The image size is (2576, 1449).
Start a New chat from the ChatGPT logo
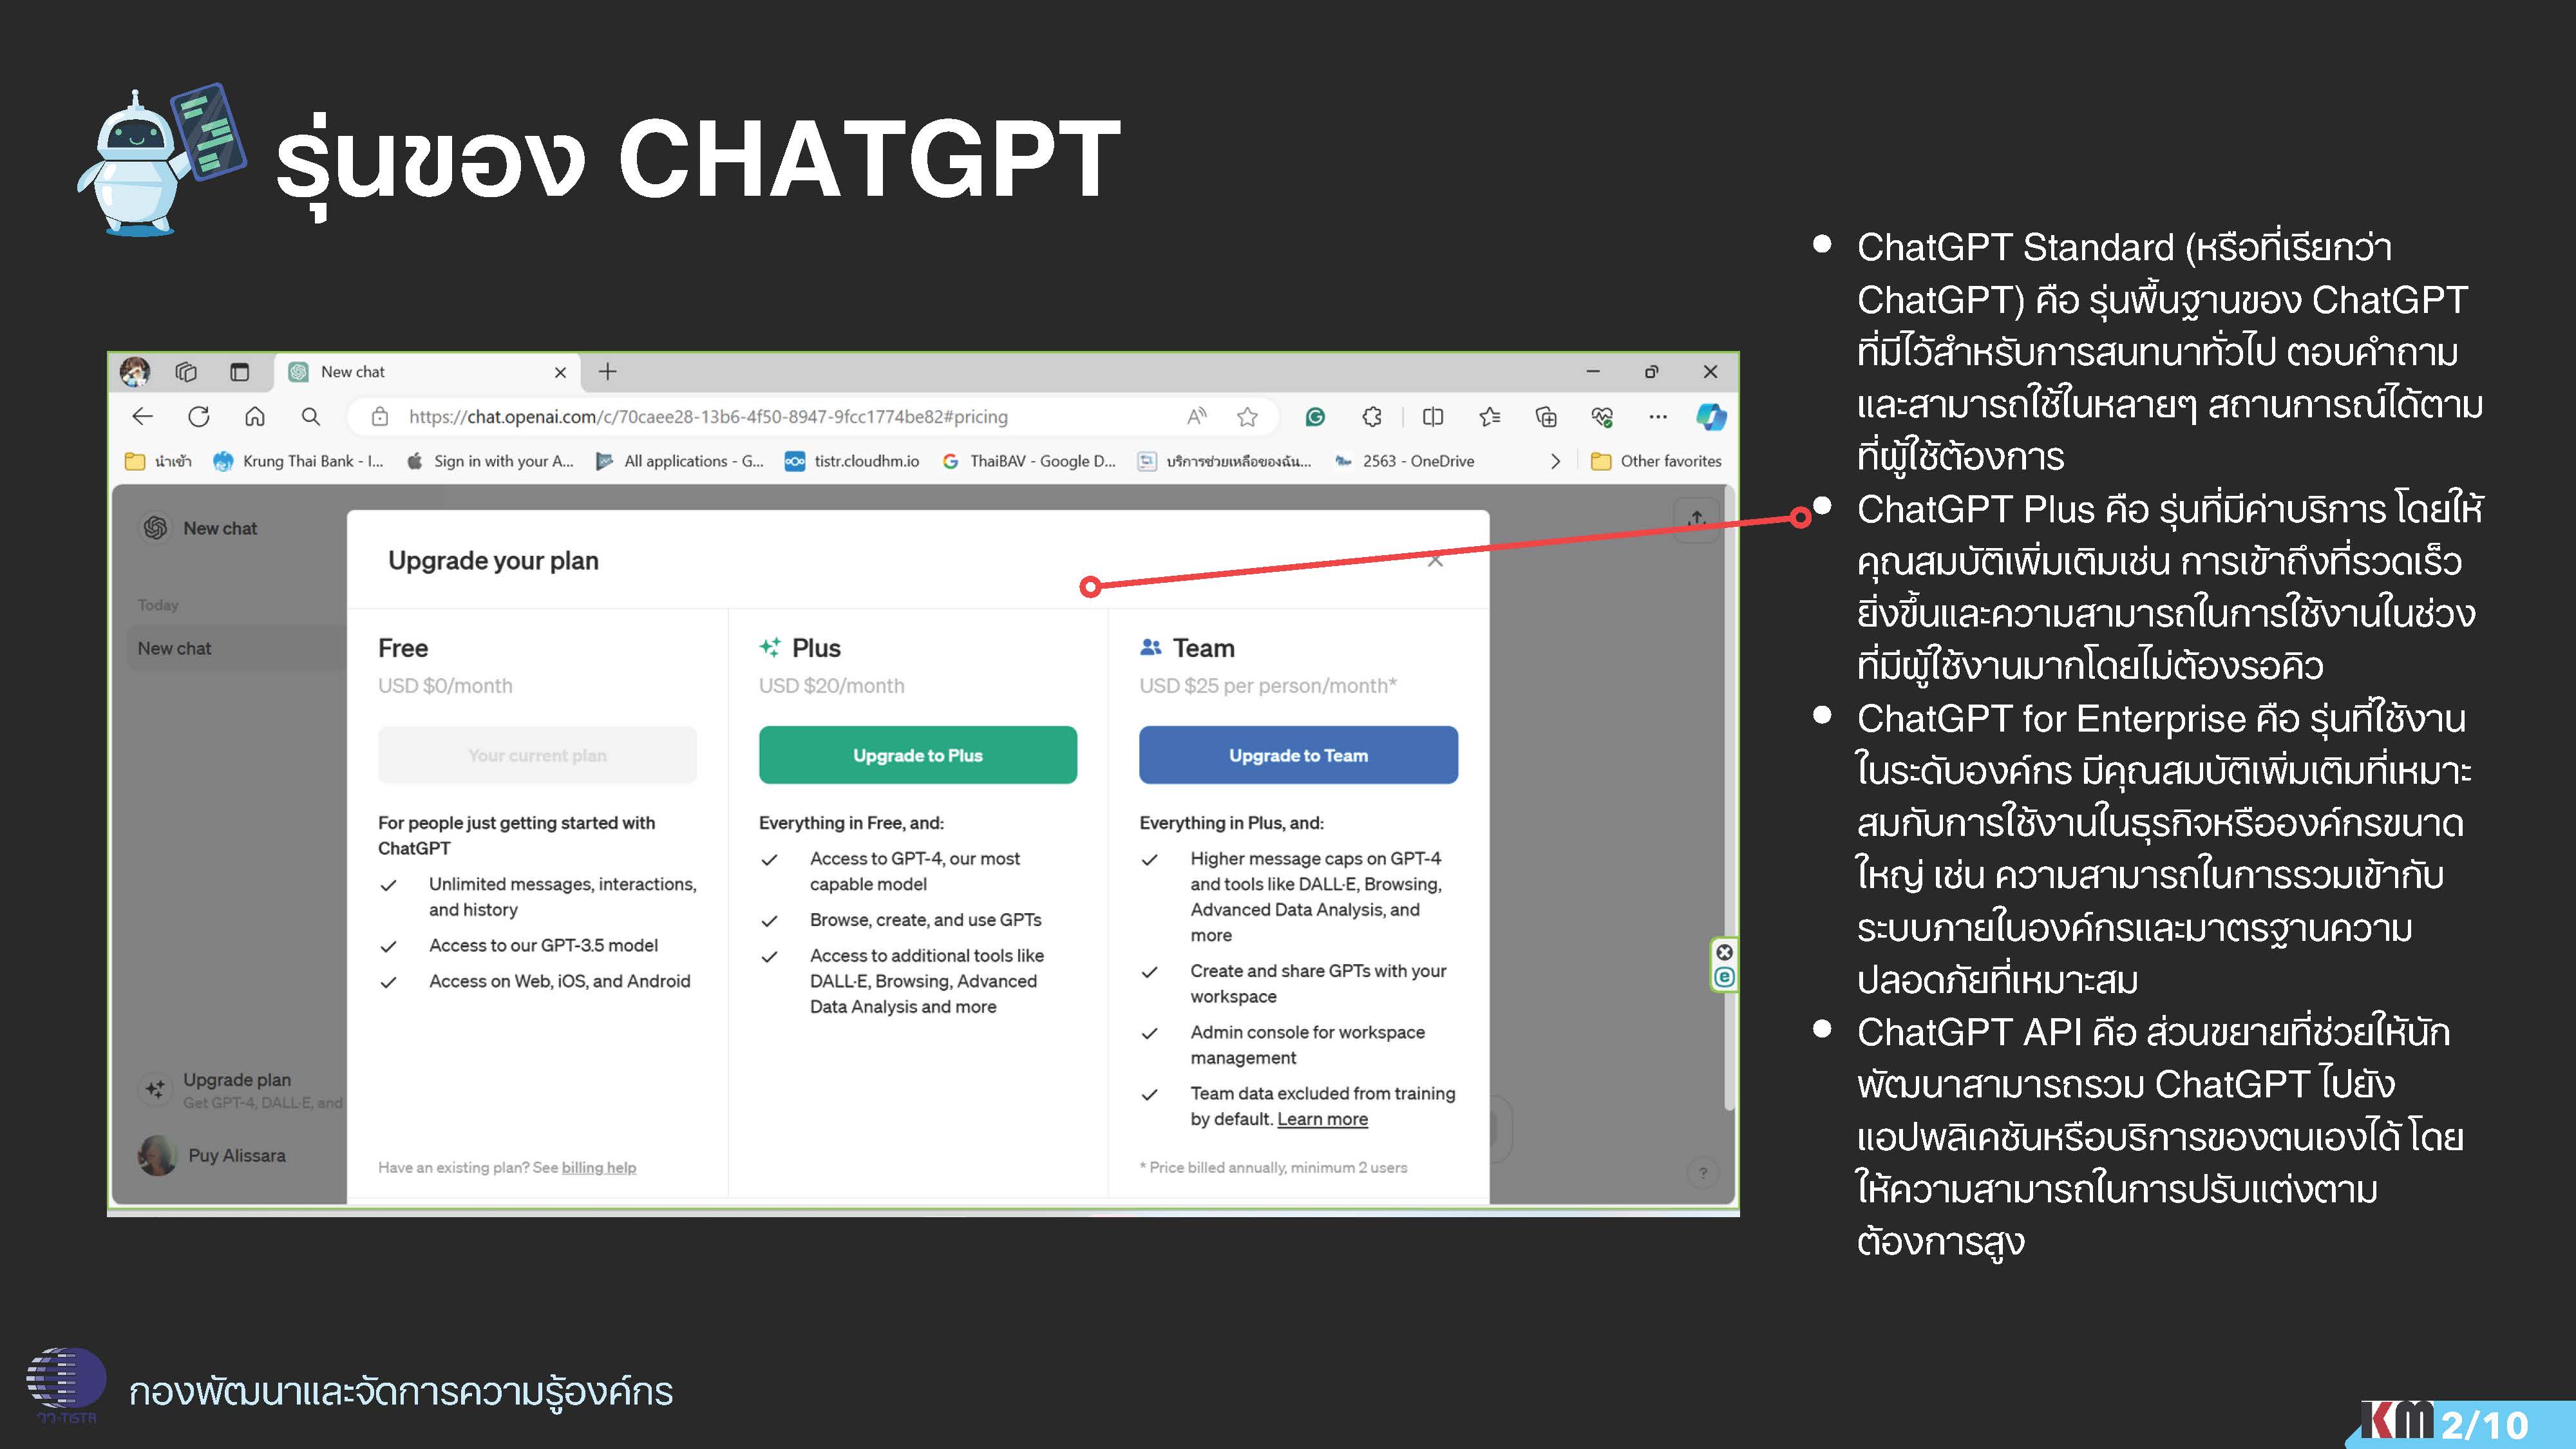199,528
